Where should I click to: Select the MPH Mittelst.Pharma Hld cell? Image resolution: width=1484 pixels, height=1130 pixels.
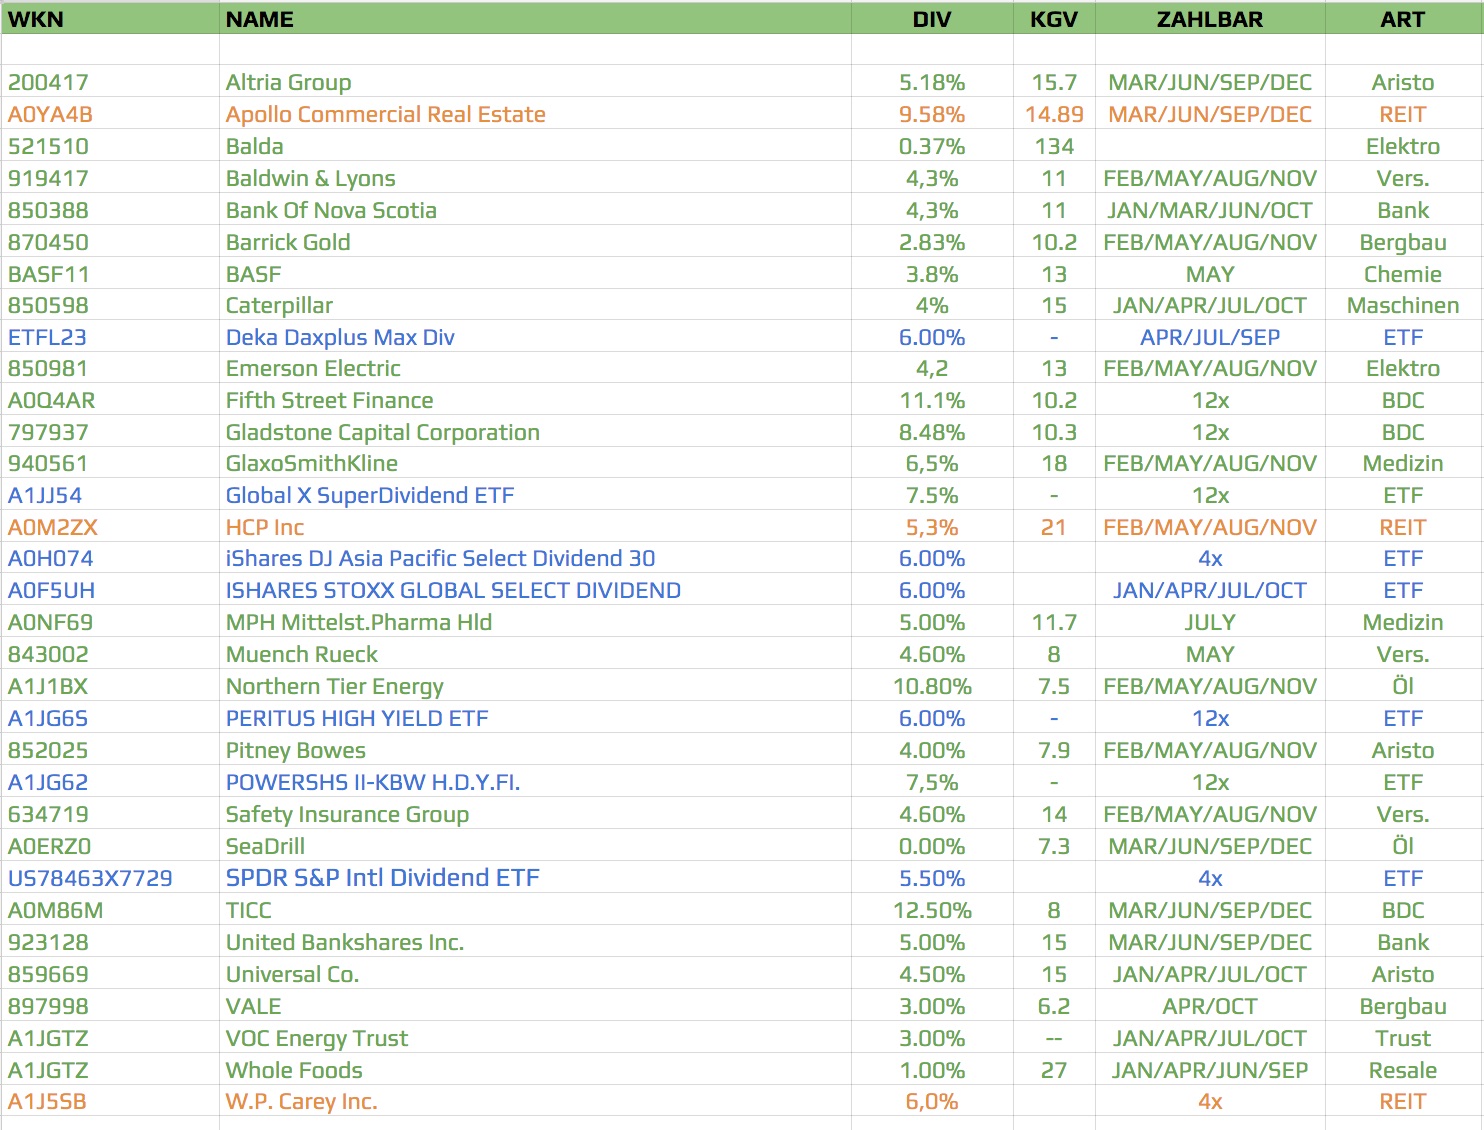(535, 622)
